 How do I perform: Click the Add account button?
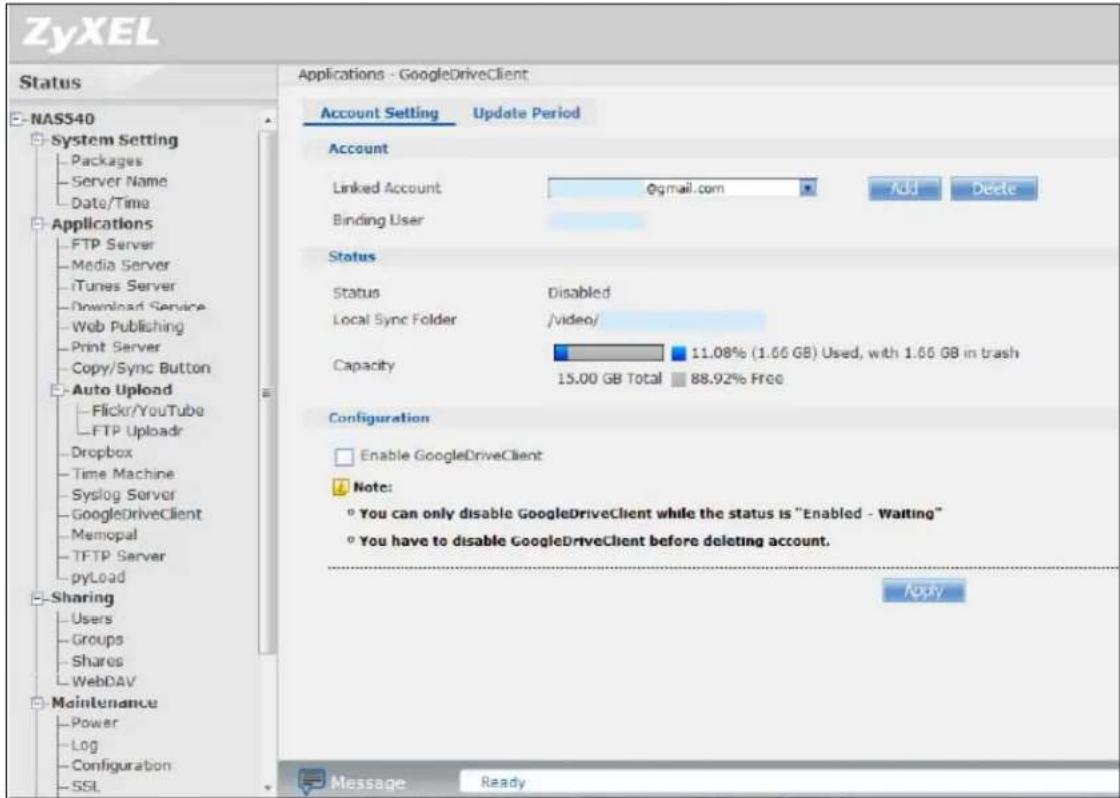tap(904, 189)
